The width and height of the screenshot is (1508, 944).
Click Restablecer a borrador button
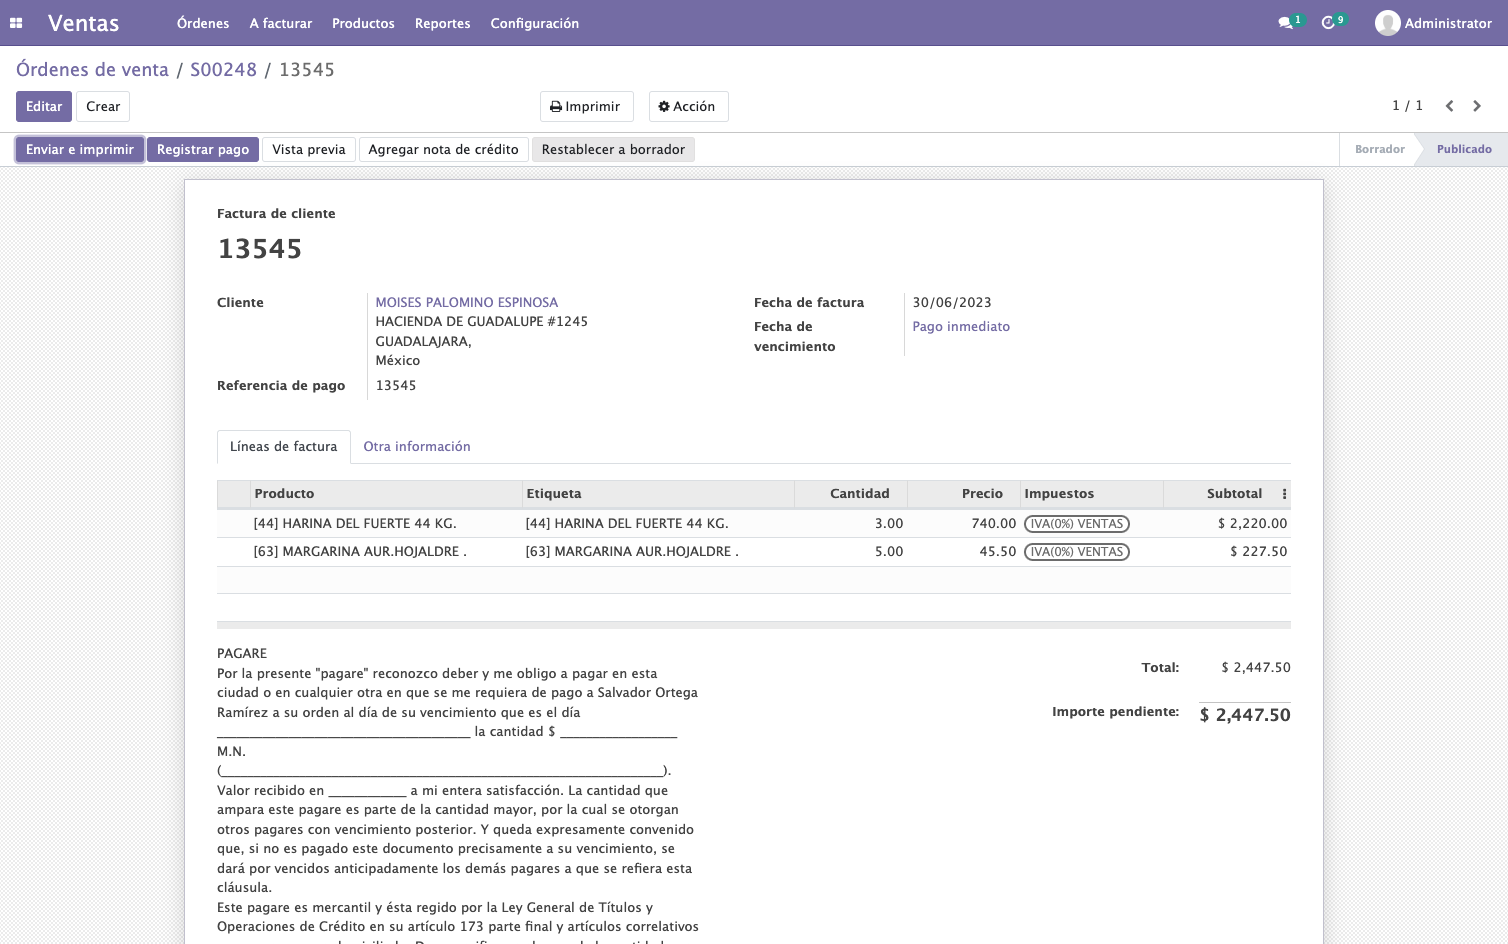(613, 150)
